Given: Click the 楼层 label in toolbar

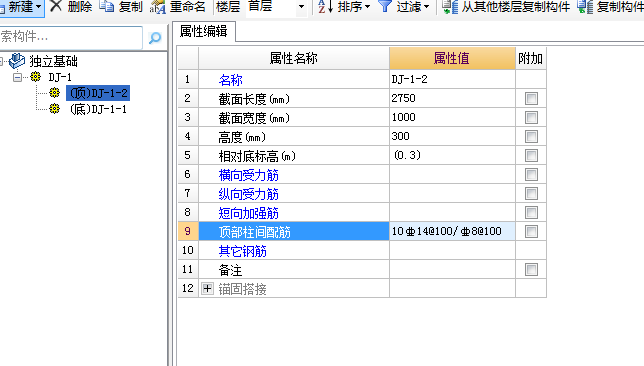Looking at the screenshot, I should (228, 7).
